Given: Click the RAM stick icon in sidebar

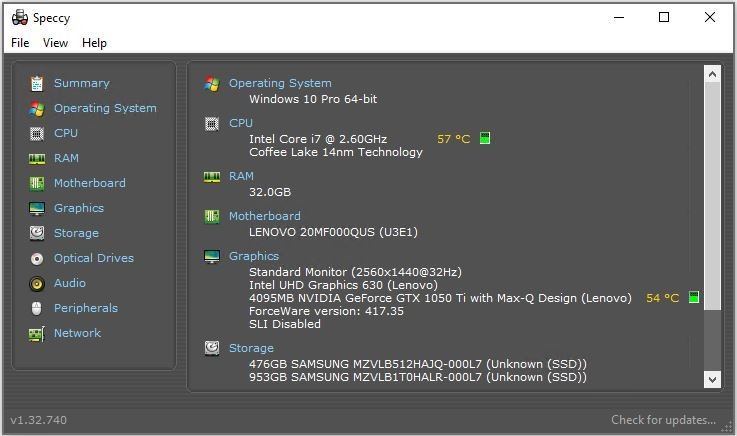Looking at the screenshot, I should [x=37, y=159].
